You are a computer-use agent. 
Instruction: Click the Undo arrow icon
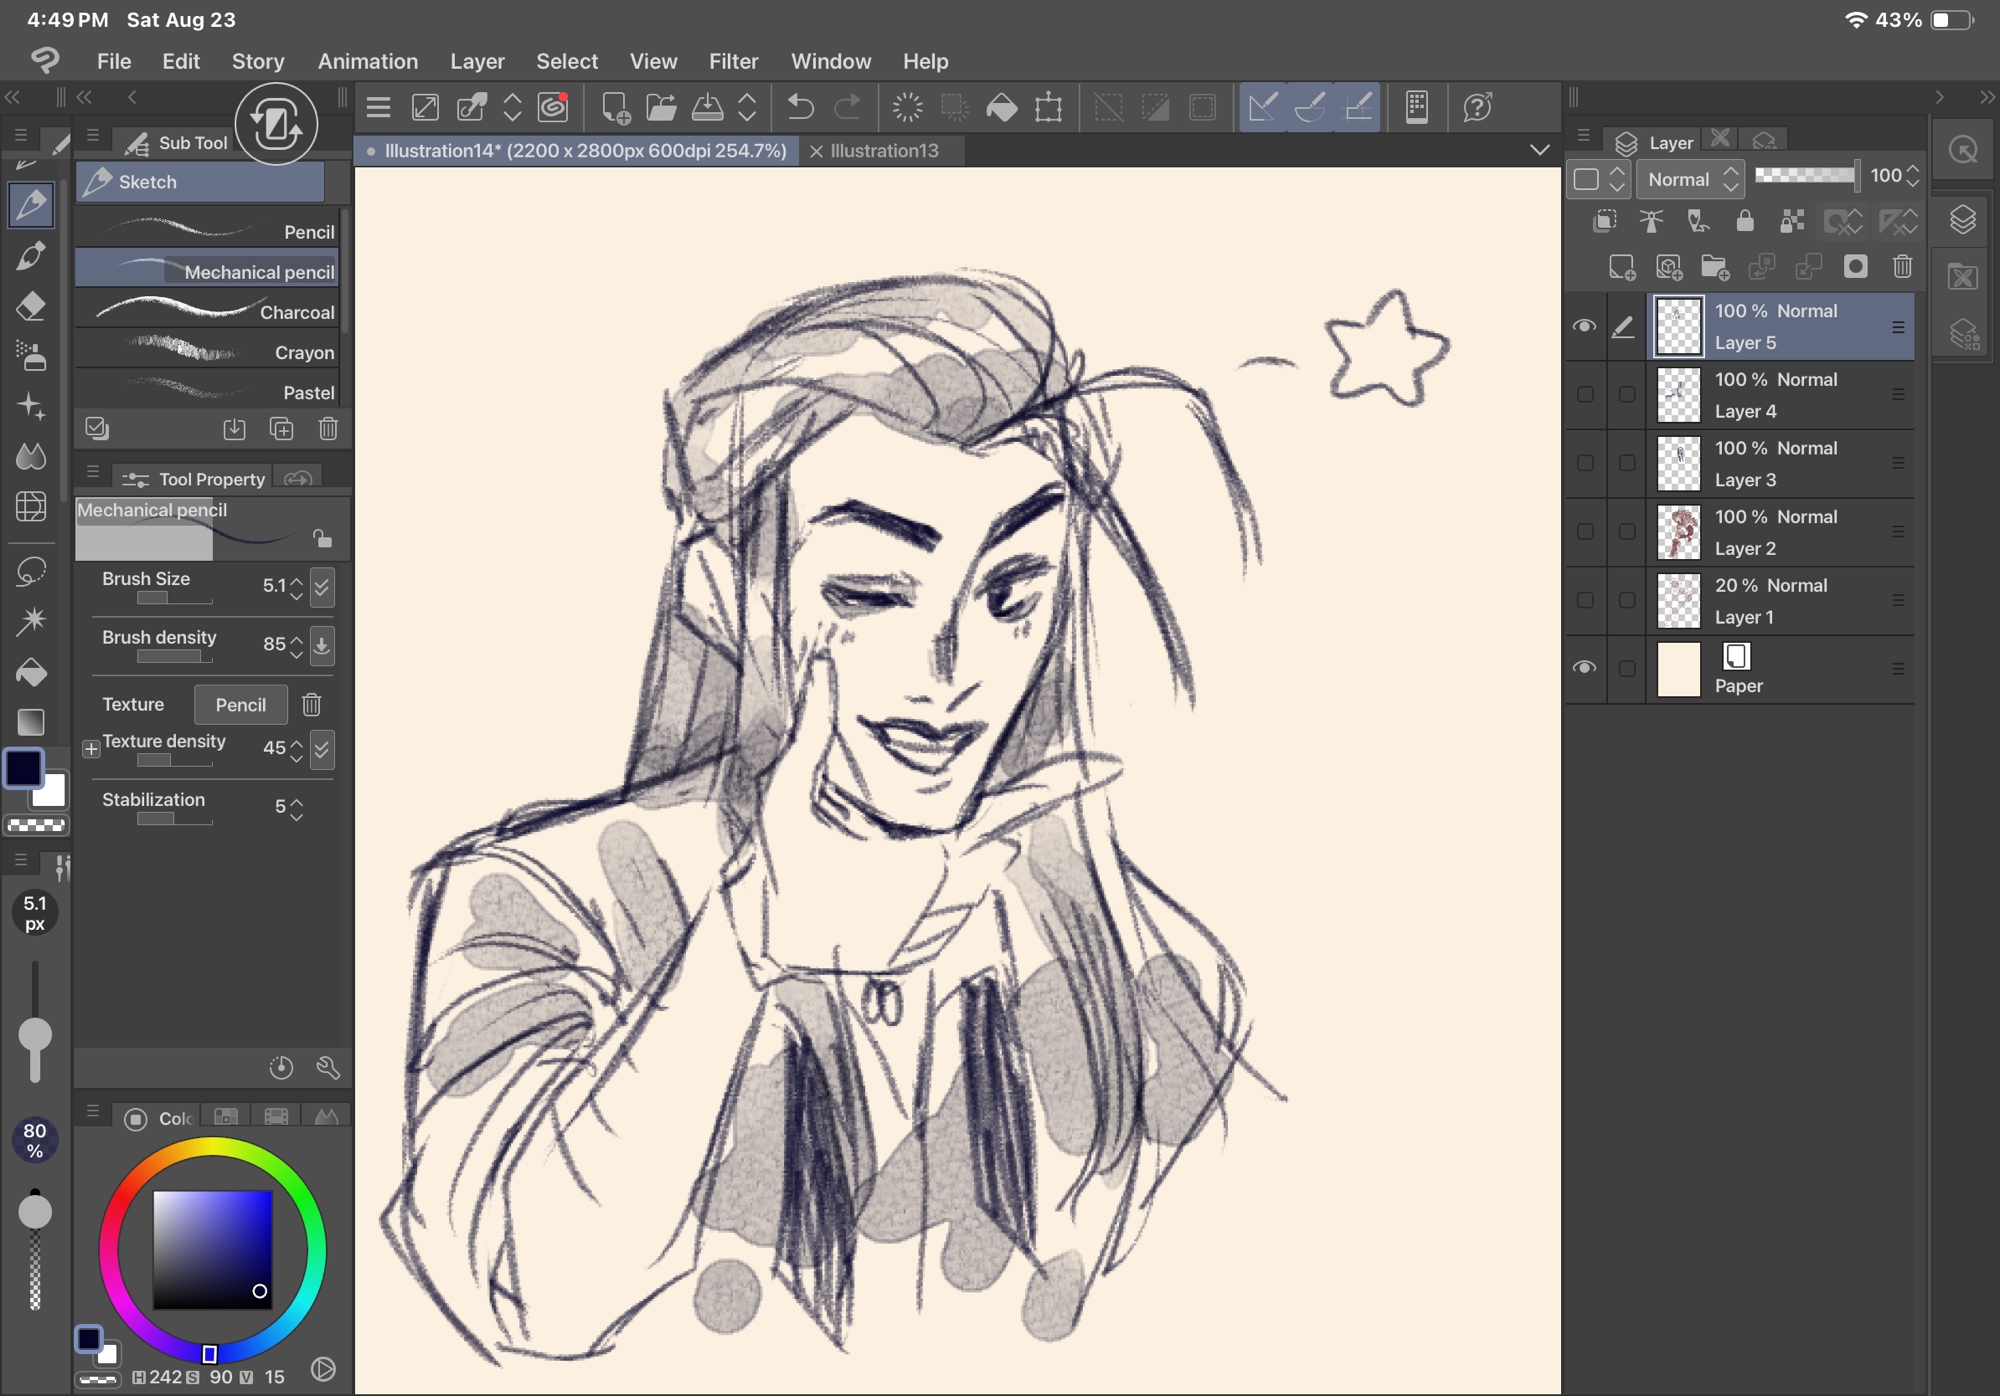tap(800, 107)
